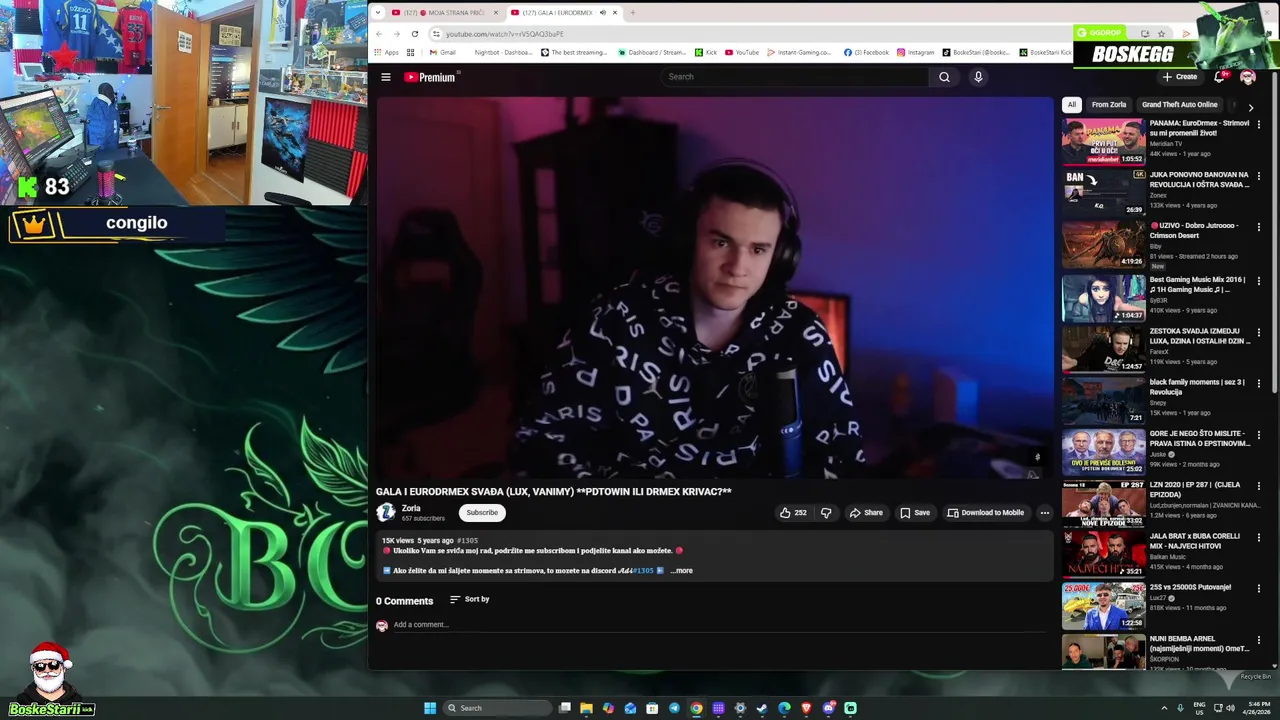Bookmark this page with star icon
This screenshot has height=720, width=1280.
(1161, 34)
